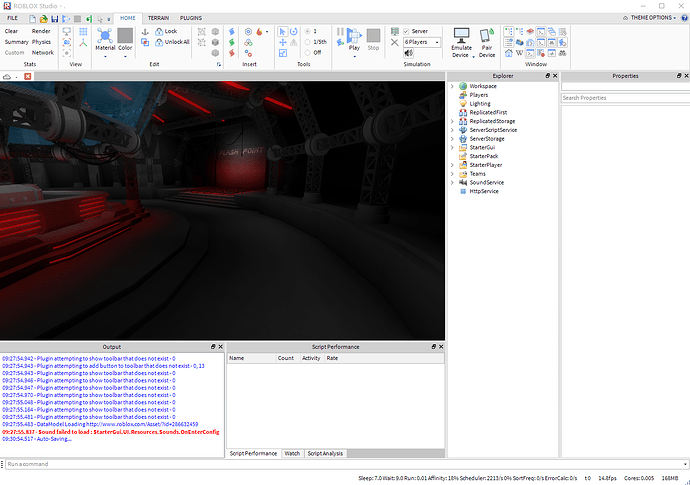Click the Unlock All icon

[x=159, y=42]
